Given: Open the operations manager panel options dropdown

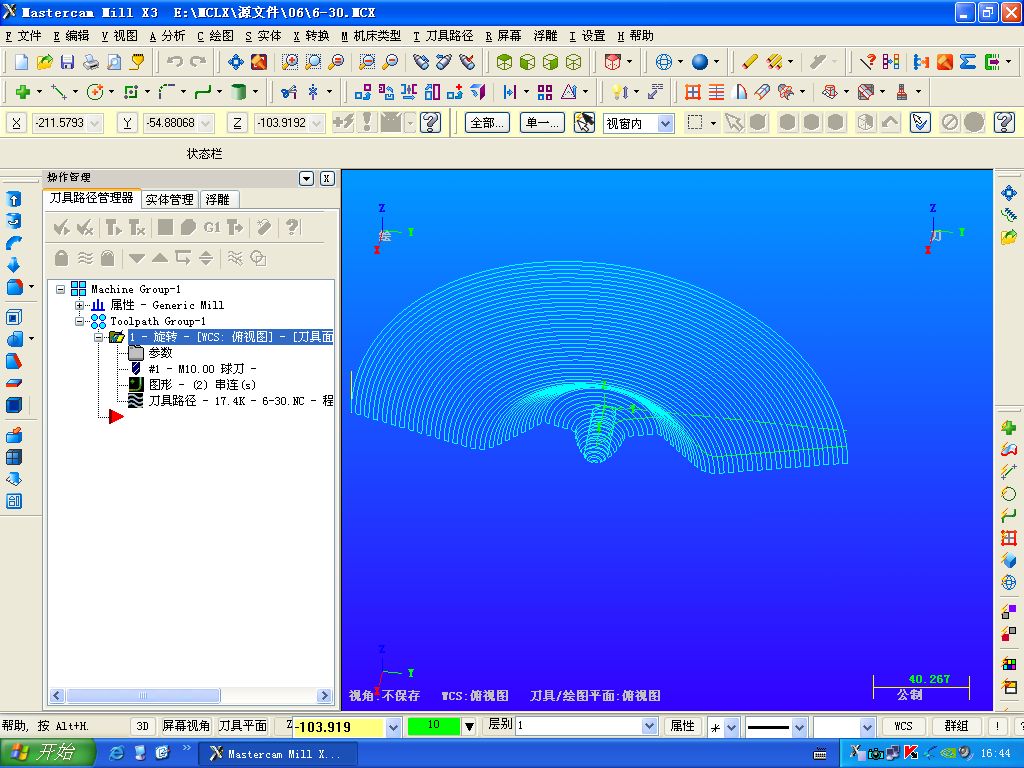Looking at the screenshot, I should pos(306,178).
